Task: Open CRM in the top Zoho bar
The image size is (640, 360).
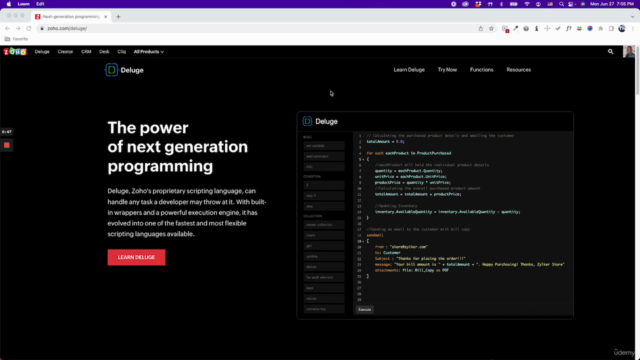Action: [x=86, y=52]
